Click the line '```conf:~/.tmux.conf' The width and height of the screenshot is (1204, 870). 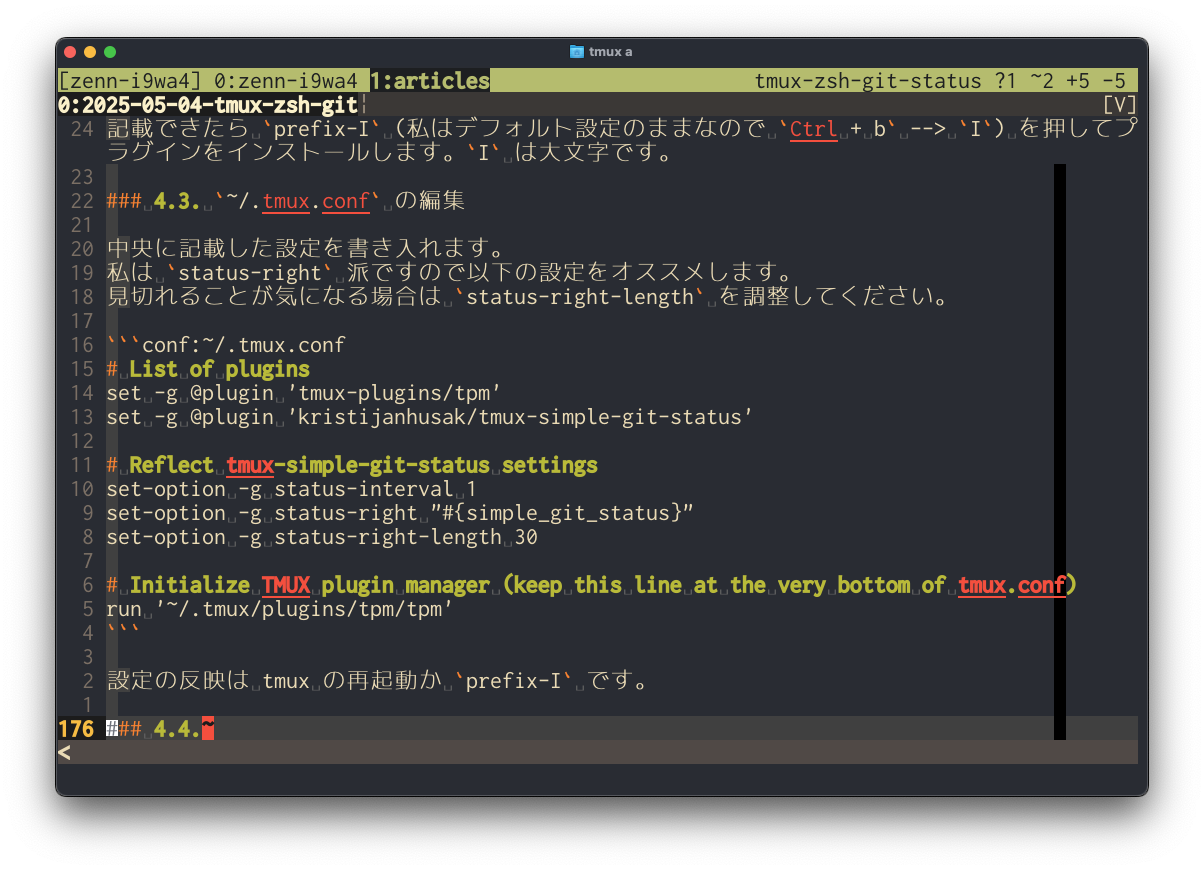pyautogui.click(x=226, y=345)
